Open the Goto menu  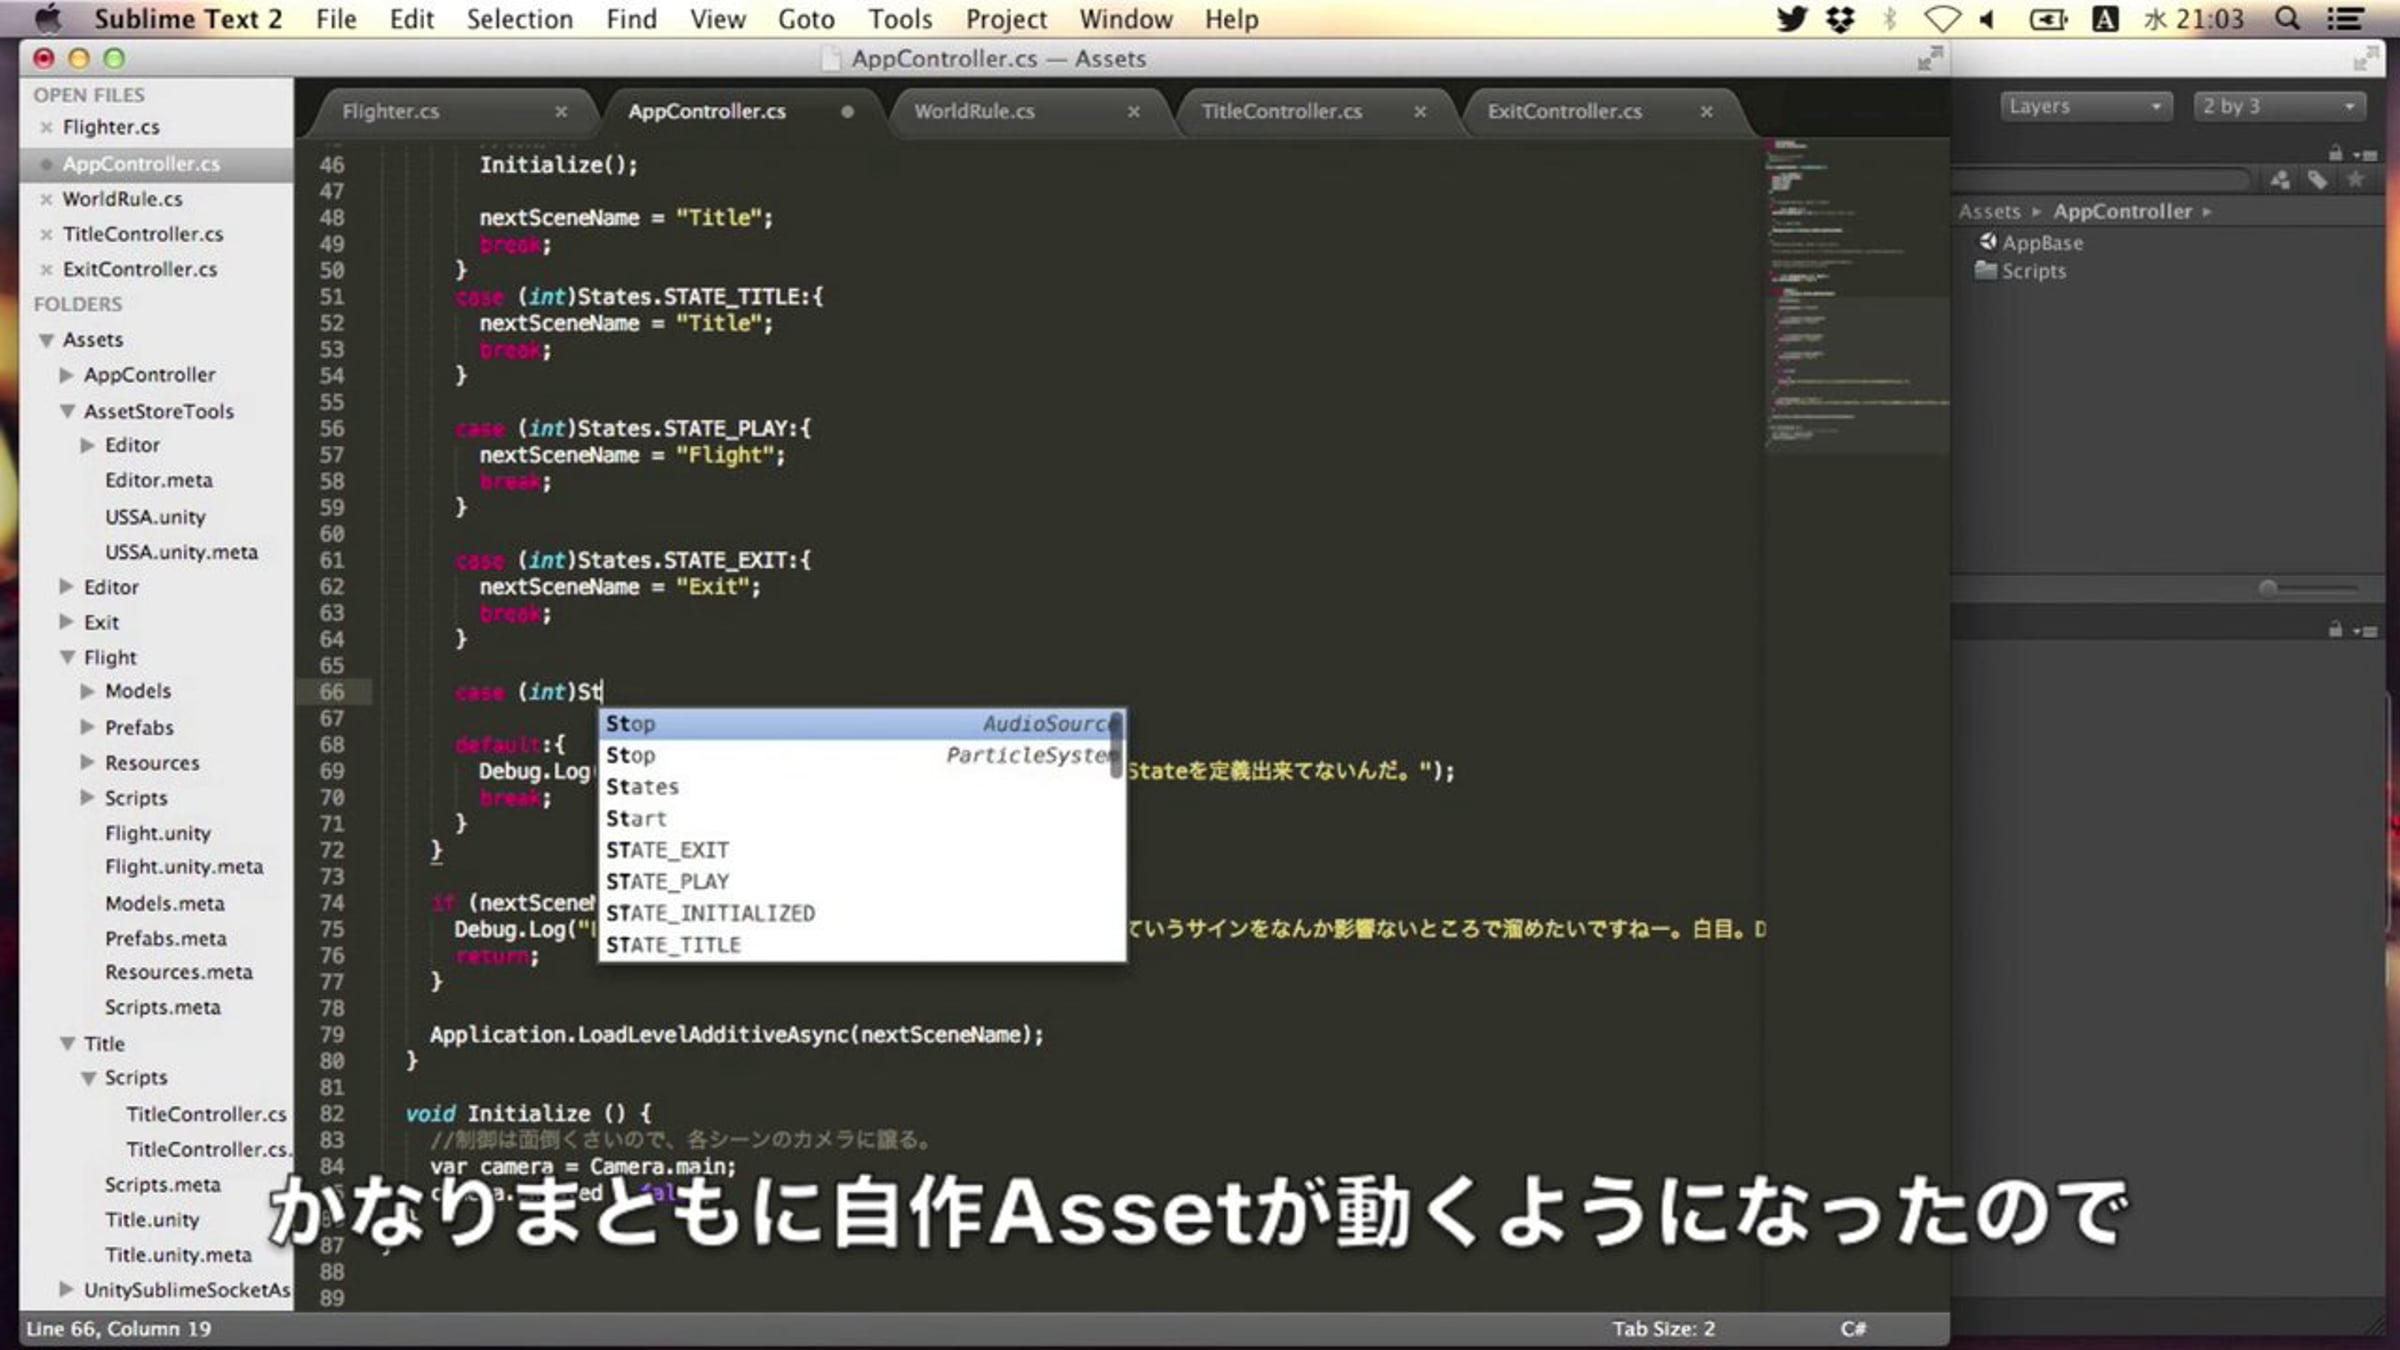pos(806,19)
